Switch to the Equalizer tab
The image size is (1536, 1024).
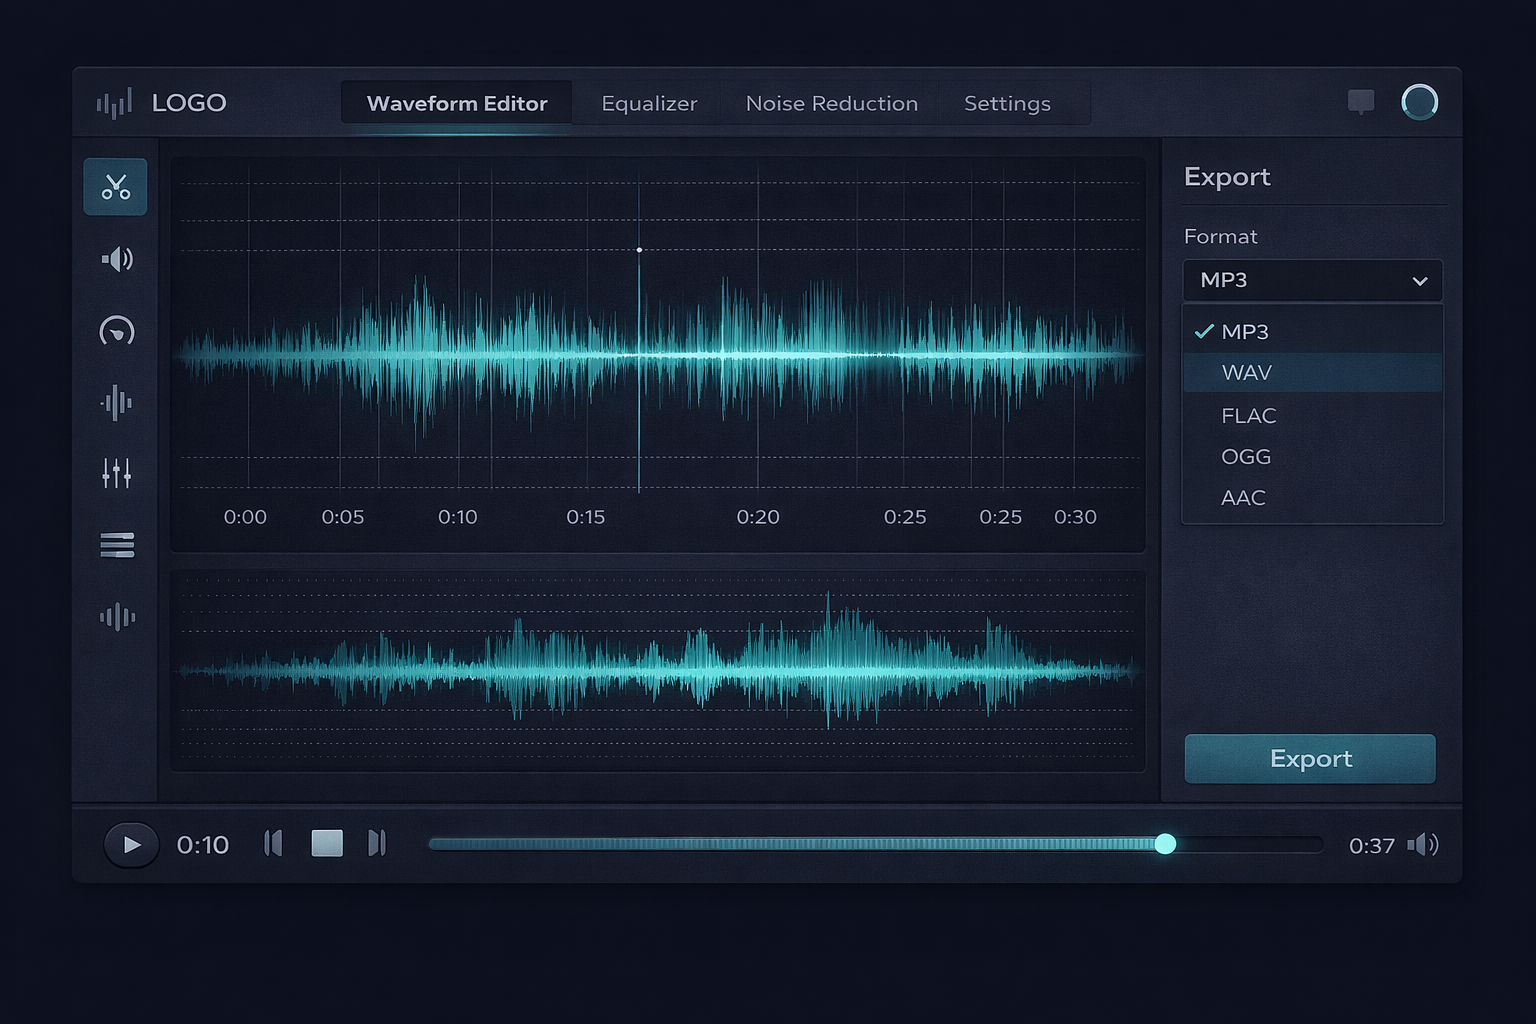click(x=649, y=103)
